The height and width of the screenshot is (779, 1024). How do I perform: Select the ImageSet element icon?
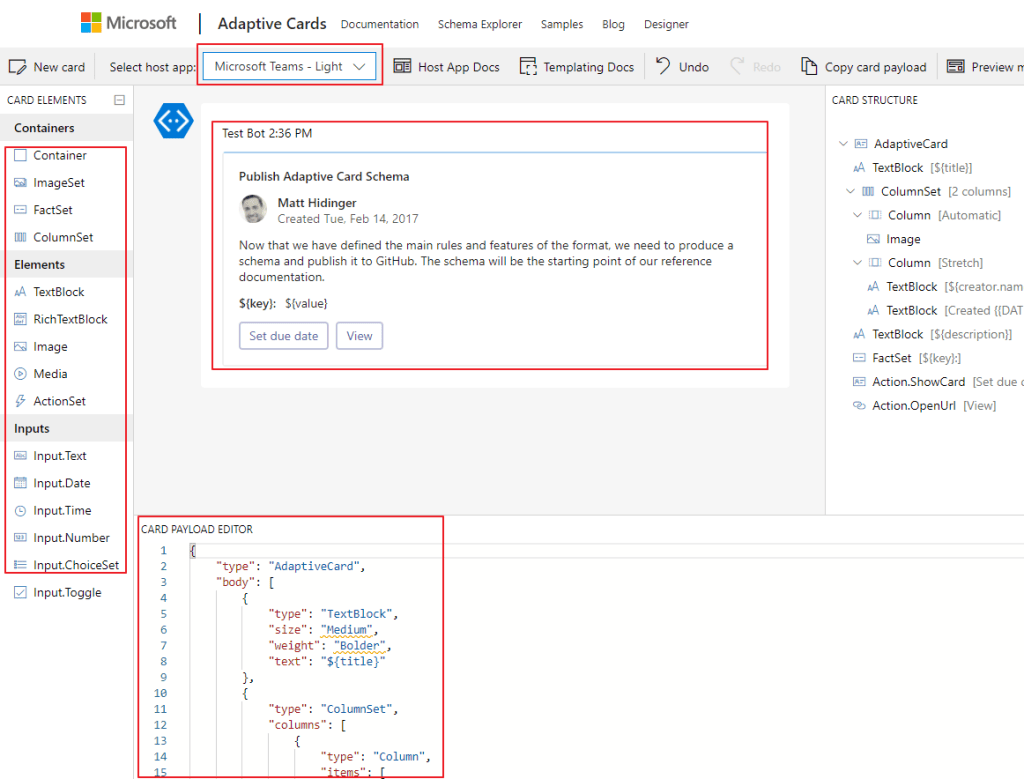[21, 183]
